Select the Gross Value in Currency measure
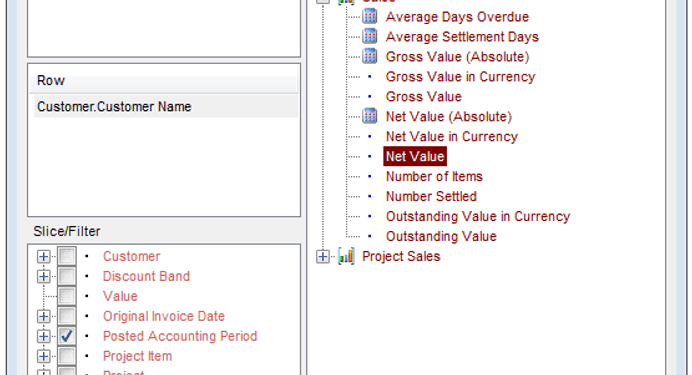 [x=460, y=77]
